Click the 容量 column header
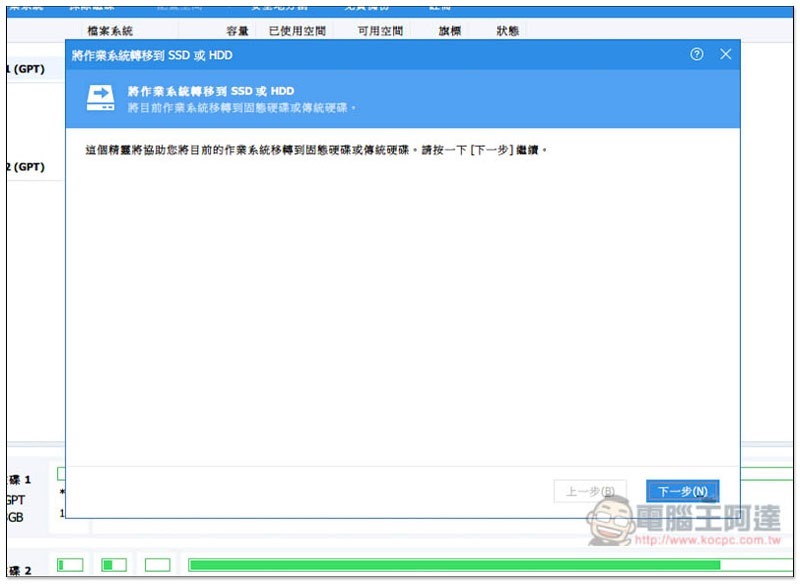Screen dimensions: 800x584 (237, 31)
